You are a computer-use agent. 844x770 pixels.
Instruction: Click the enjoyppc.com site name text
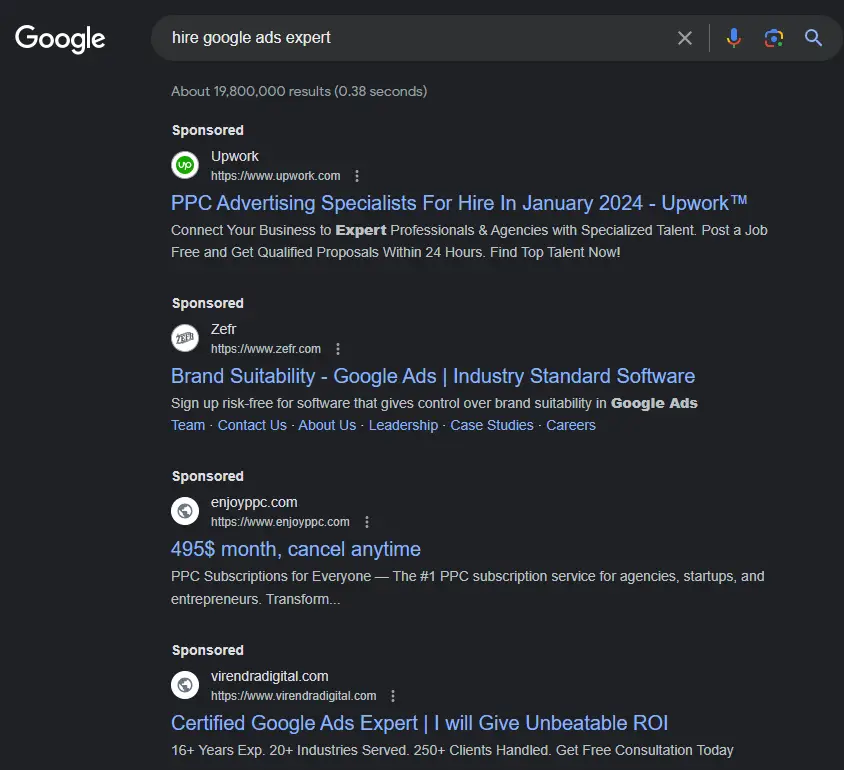point(254,503)
